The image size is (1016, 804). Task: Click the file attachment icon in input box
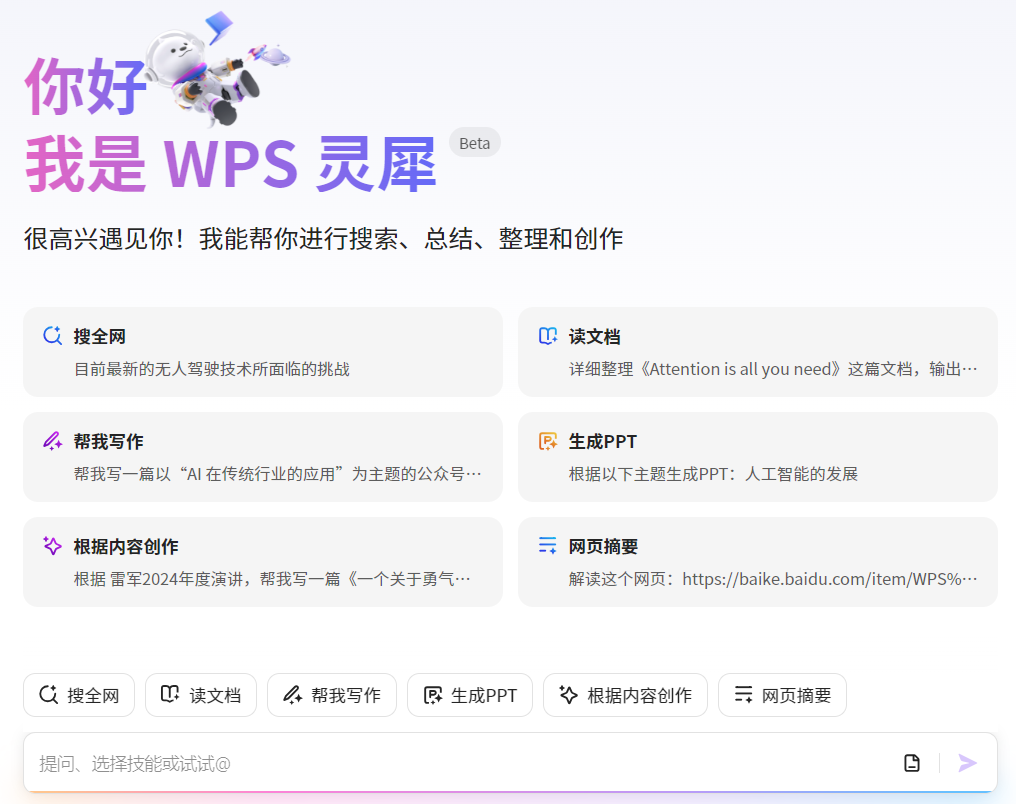[x=912, y=763]
